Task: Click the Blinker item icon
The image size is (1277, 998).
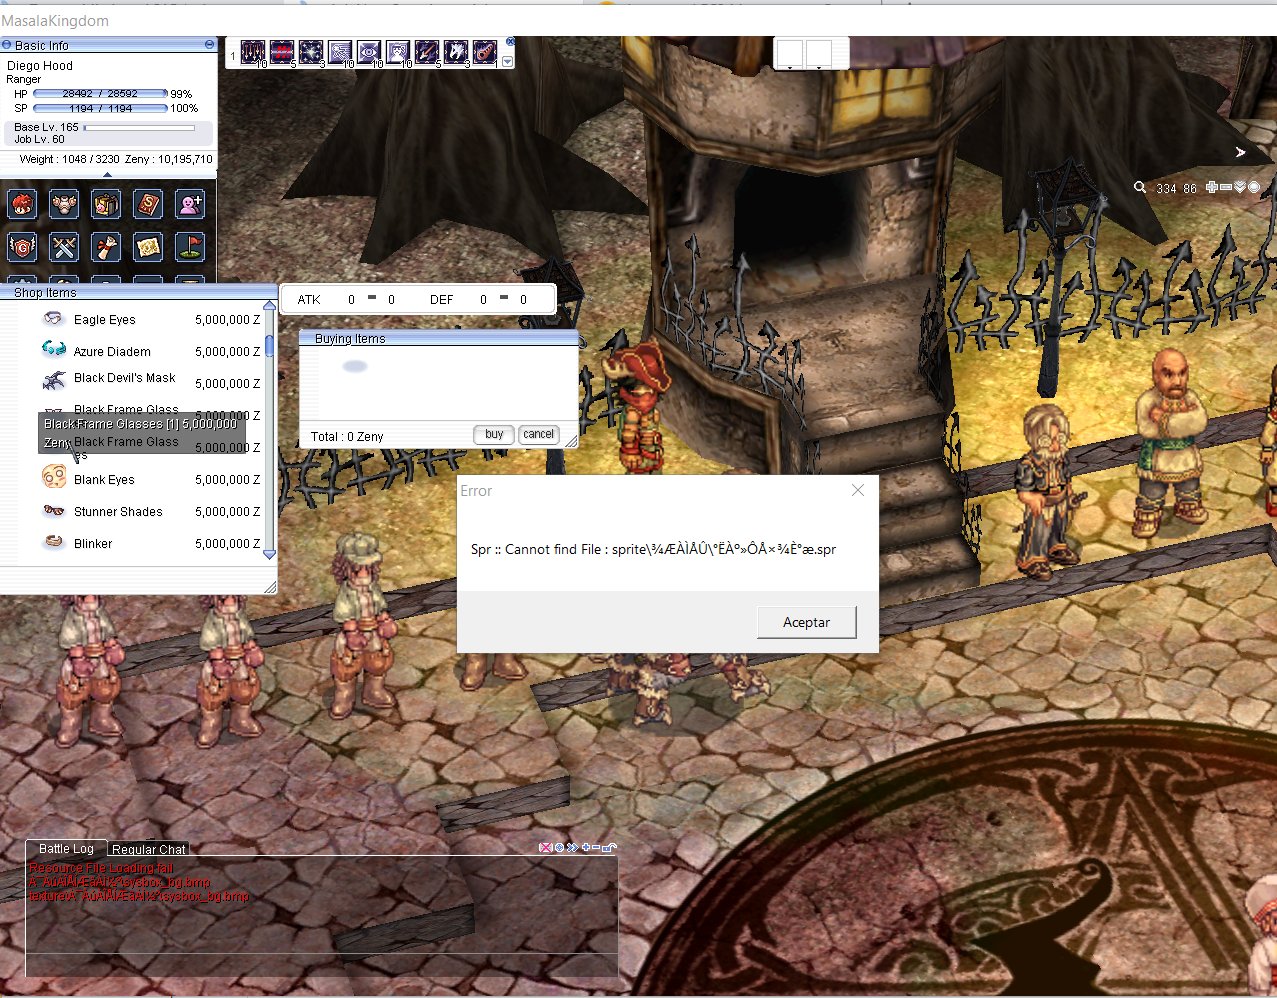Action: coord(54,543)
